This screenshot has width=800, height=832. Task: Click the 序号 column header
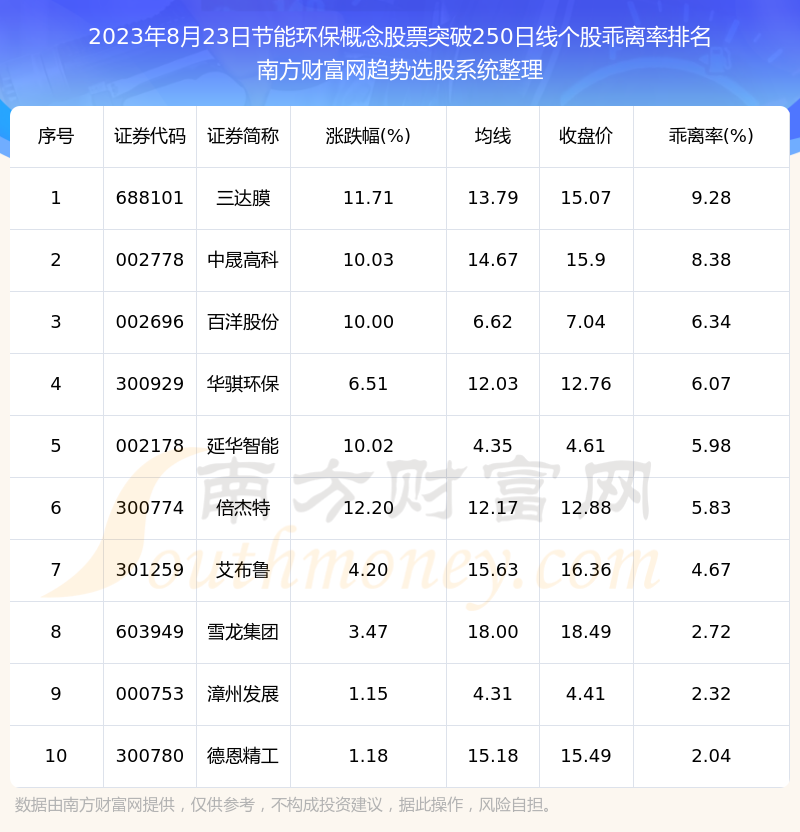click(x=56, y=136)
